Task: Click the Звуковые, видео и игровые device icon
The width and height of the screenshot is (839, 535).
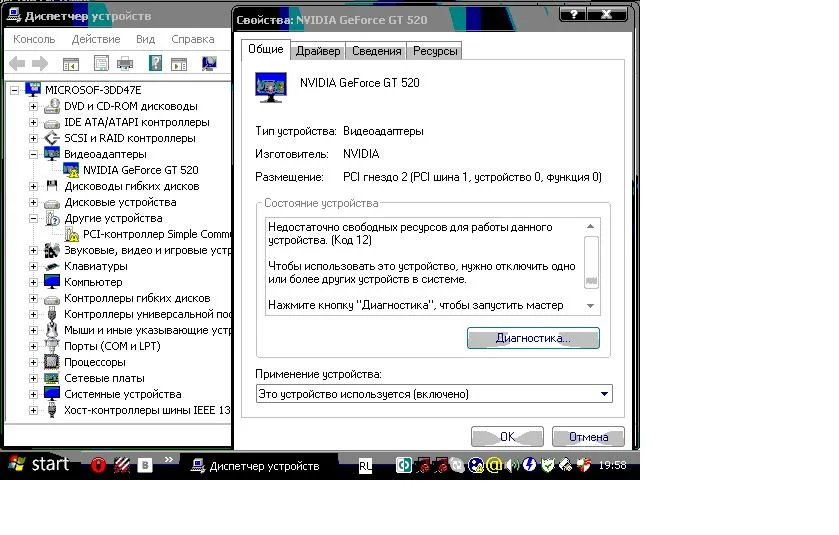Action: 52,250
